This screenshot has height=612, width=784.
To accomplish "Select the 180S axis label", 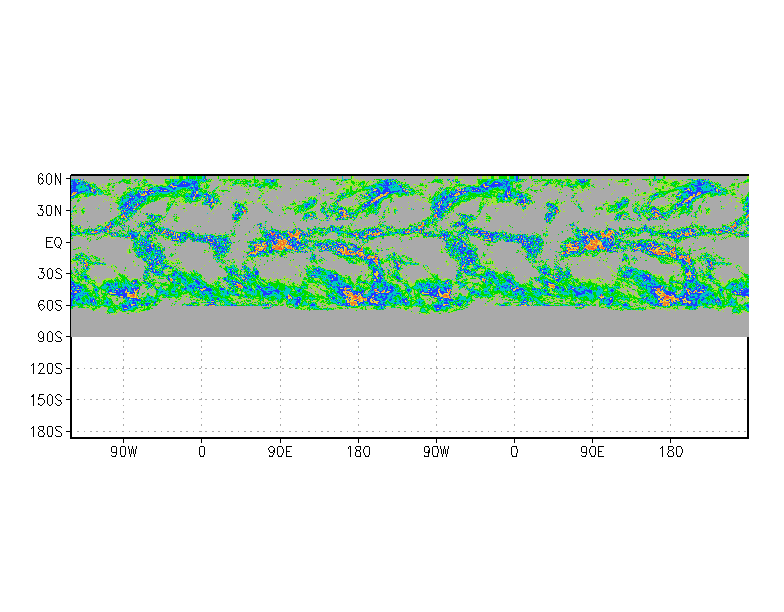I will pyautogui.click(x=46, y=432).
